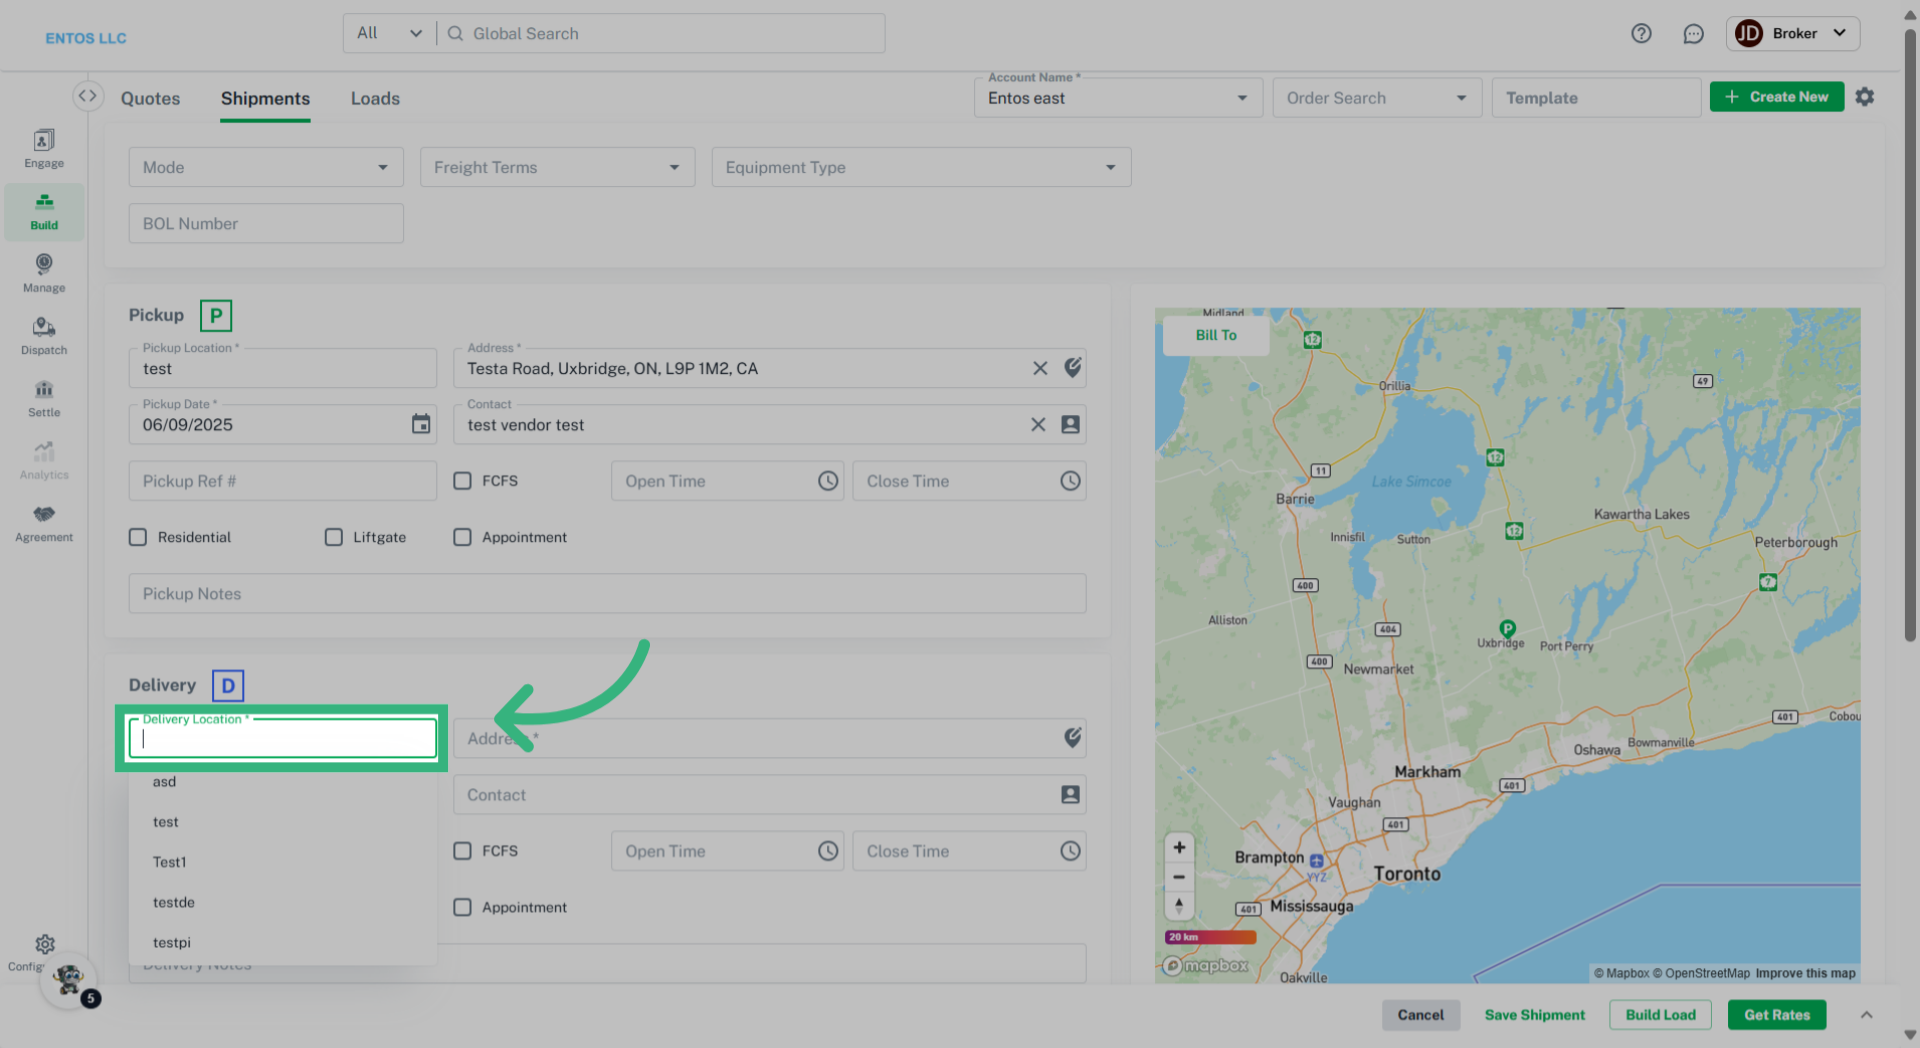
Task: Click the Create New button
Action: point(1776,97)
